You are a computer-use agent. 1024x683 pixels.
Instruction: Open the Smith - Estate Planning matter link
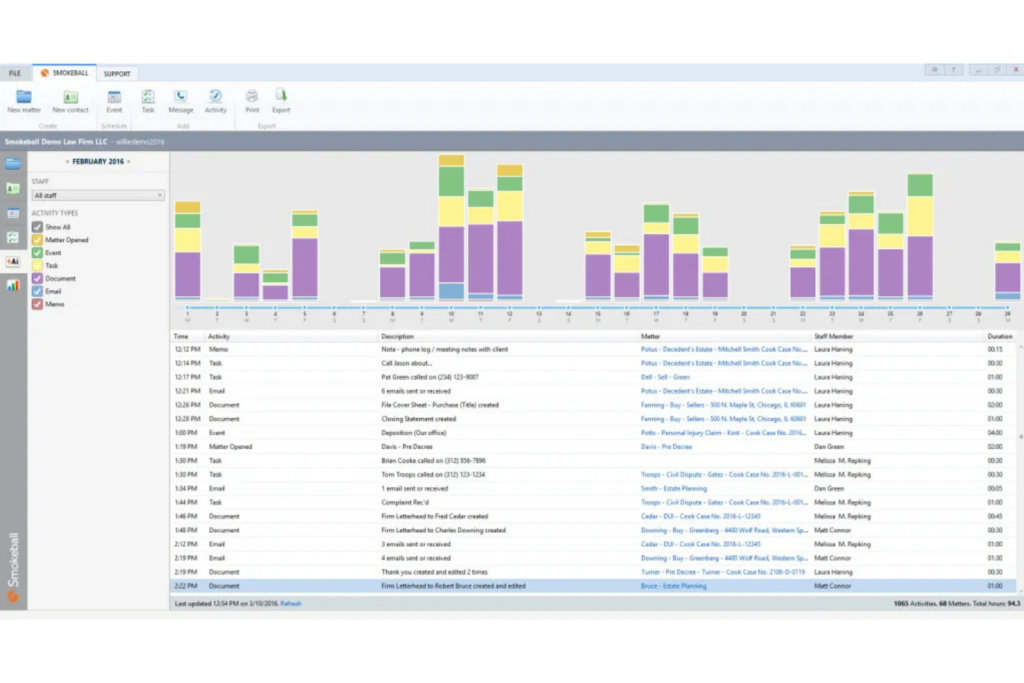tap(674, 488)
